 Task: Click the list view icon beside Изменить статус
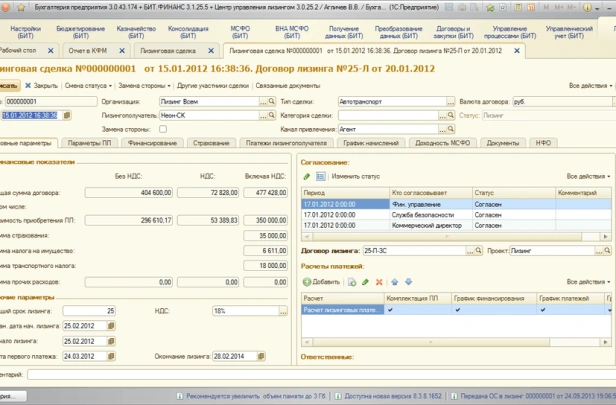click(x=320, y=176)
